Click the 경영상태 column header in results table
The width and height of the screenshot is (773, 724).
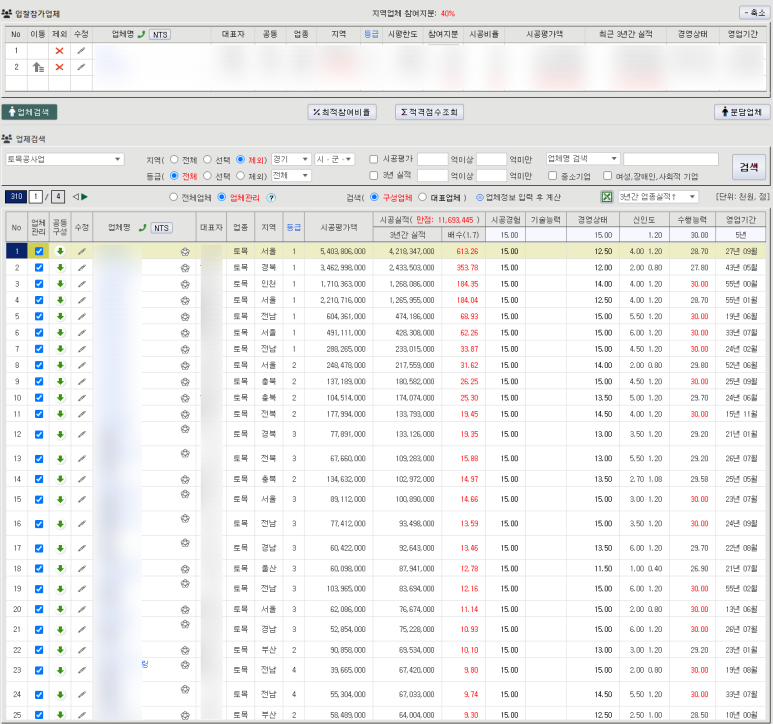pyautogui.click(x=593, y=220)
